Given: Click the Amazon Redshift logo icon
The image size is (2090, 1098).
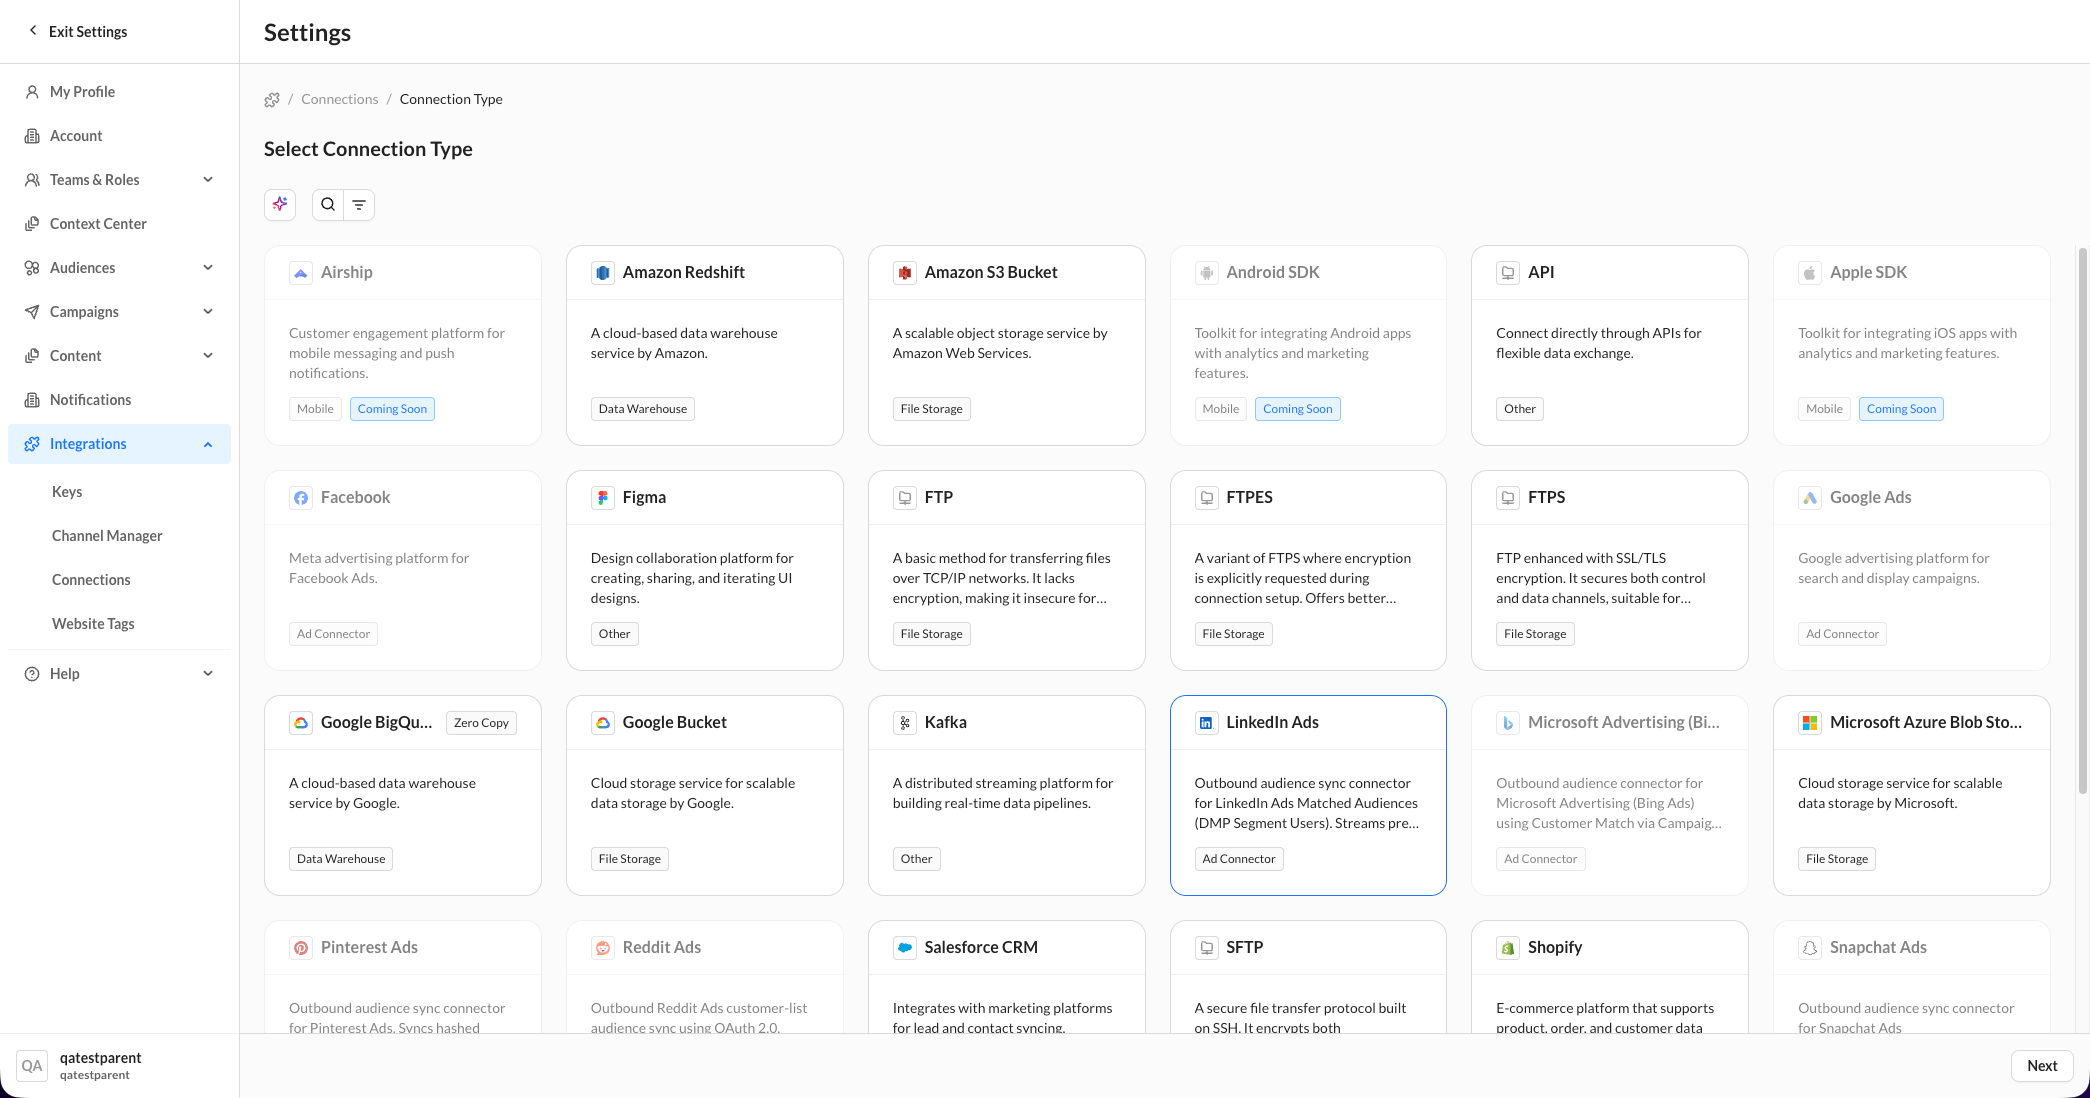Looking at the screenshot, I should (602, 273).
